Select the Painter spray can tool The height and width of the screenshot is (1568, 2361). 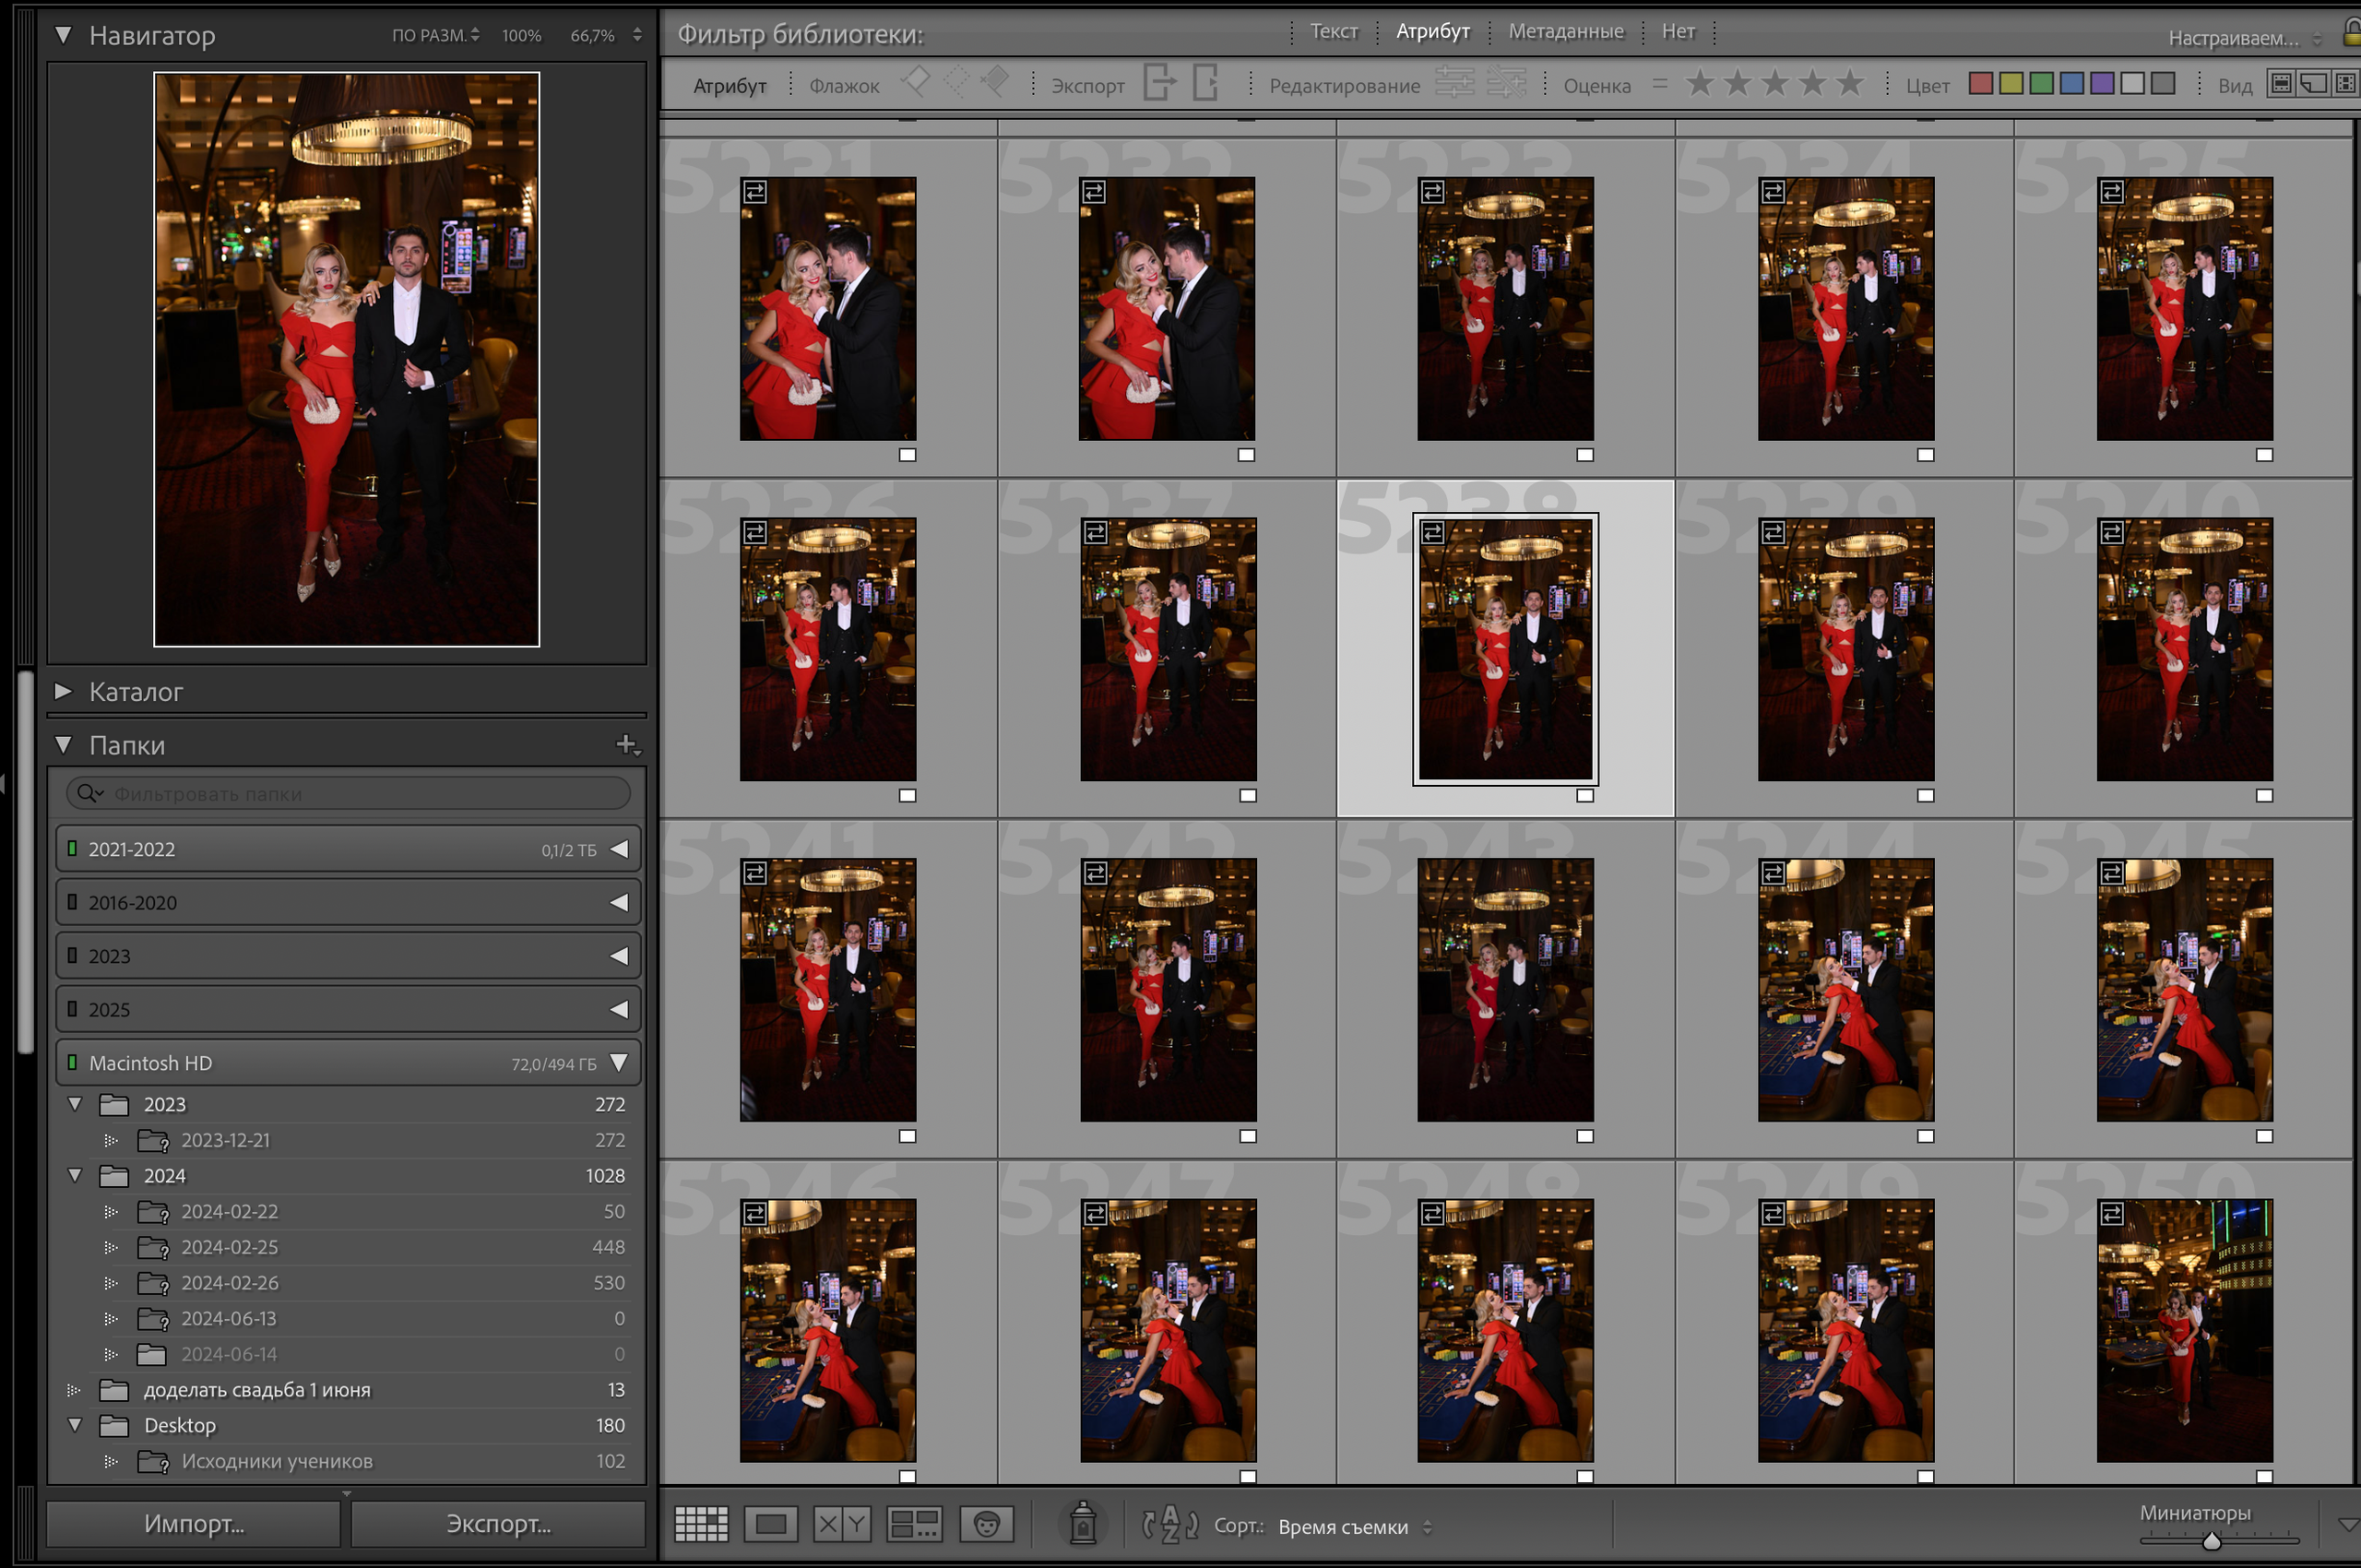1083,1524
